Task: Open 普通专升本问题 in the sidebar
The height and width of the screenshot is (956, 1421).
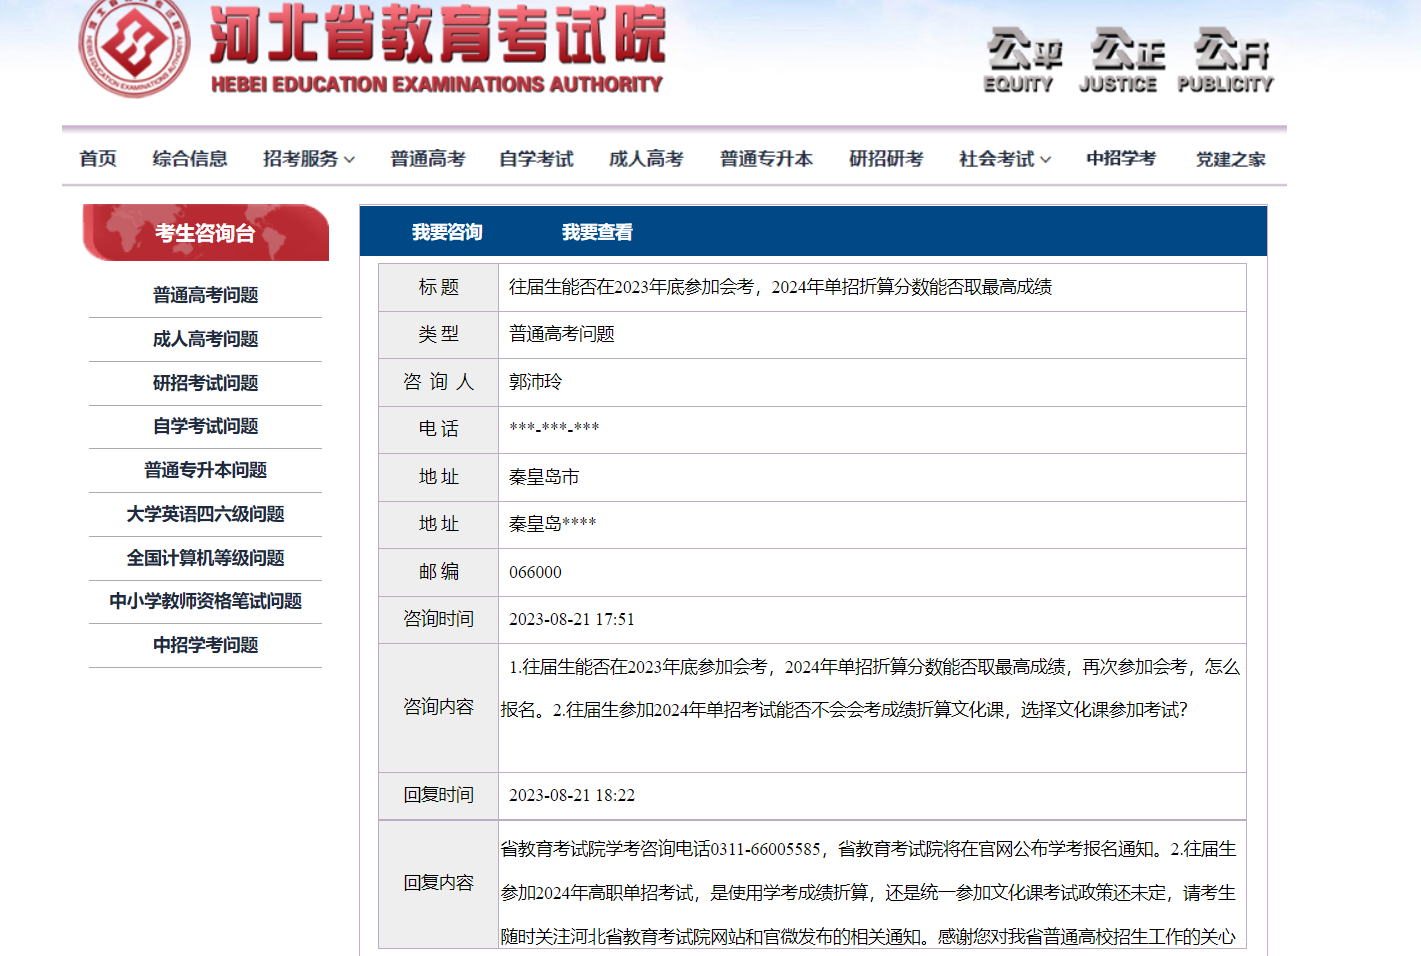Action: [x=205, y=470]
